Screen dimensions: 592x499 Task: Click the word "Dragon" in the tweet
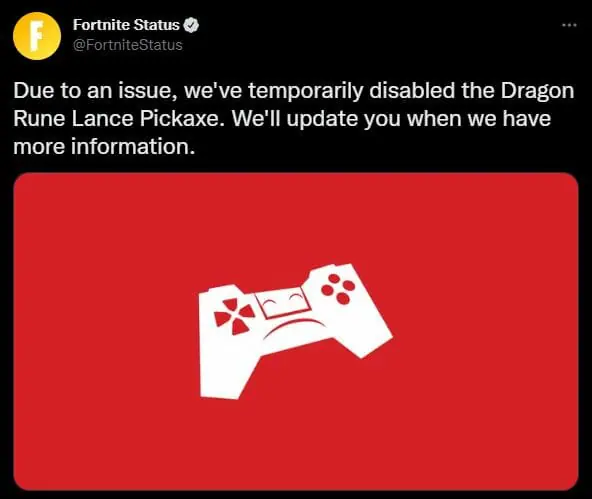point(537,92)
